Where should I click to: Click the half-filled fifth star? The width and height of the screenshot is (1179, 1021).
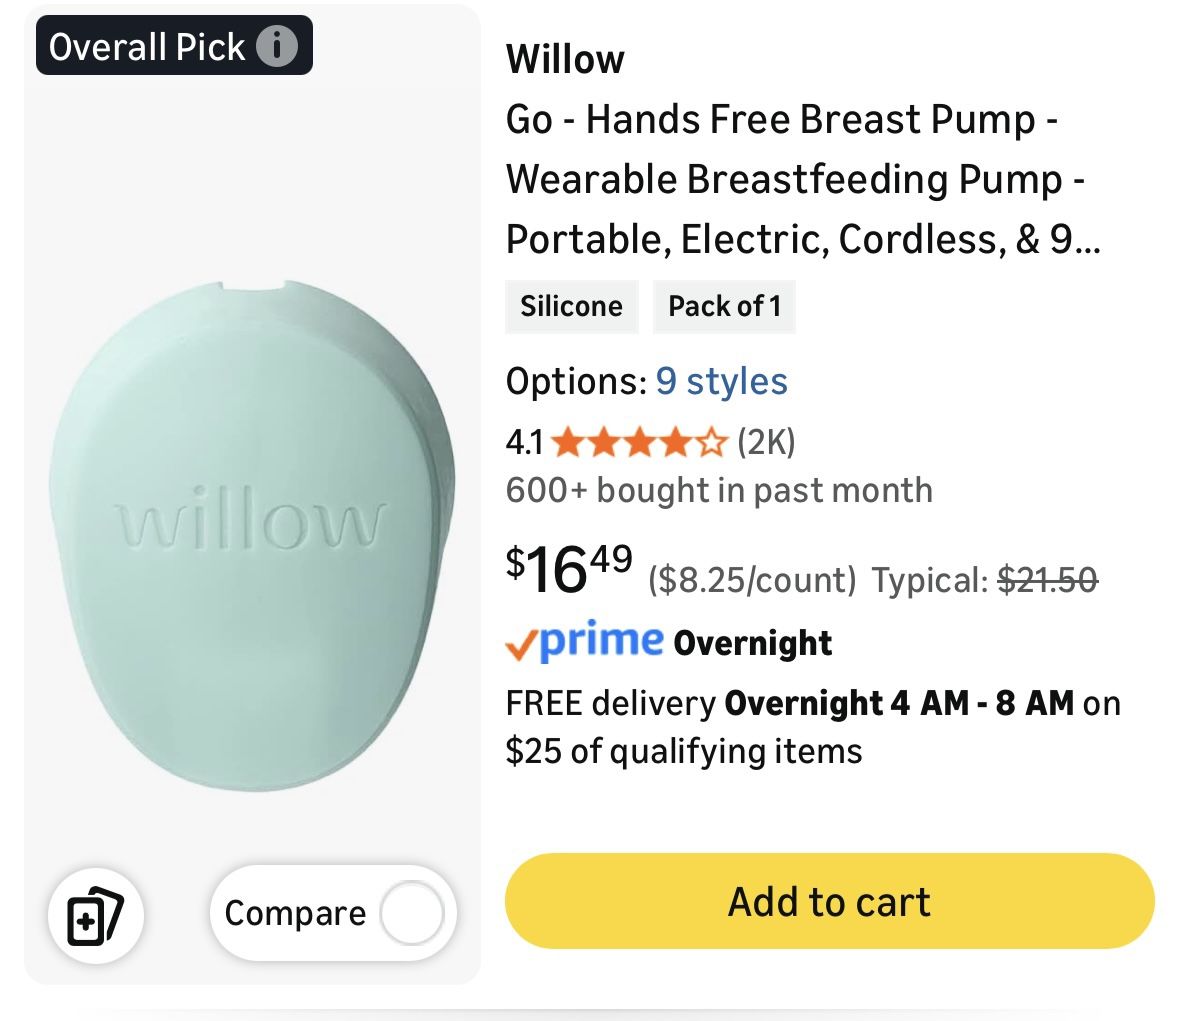712,441
